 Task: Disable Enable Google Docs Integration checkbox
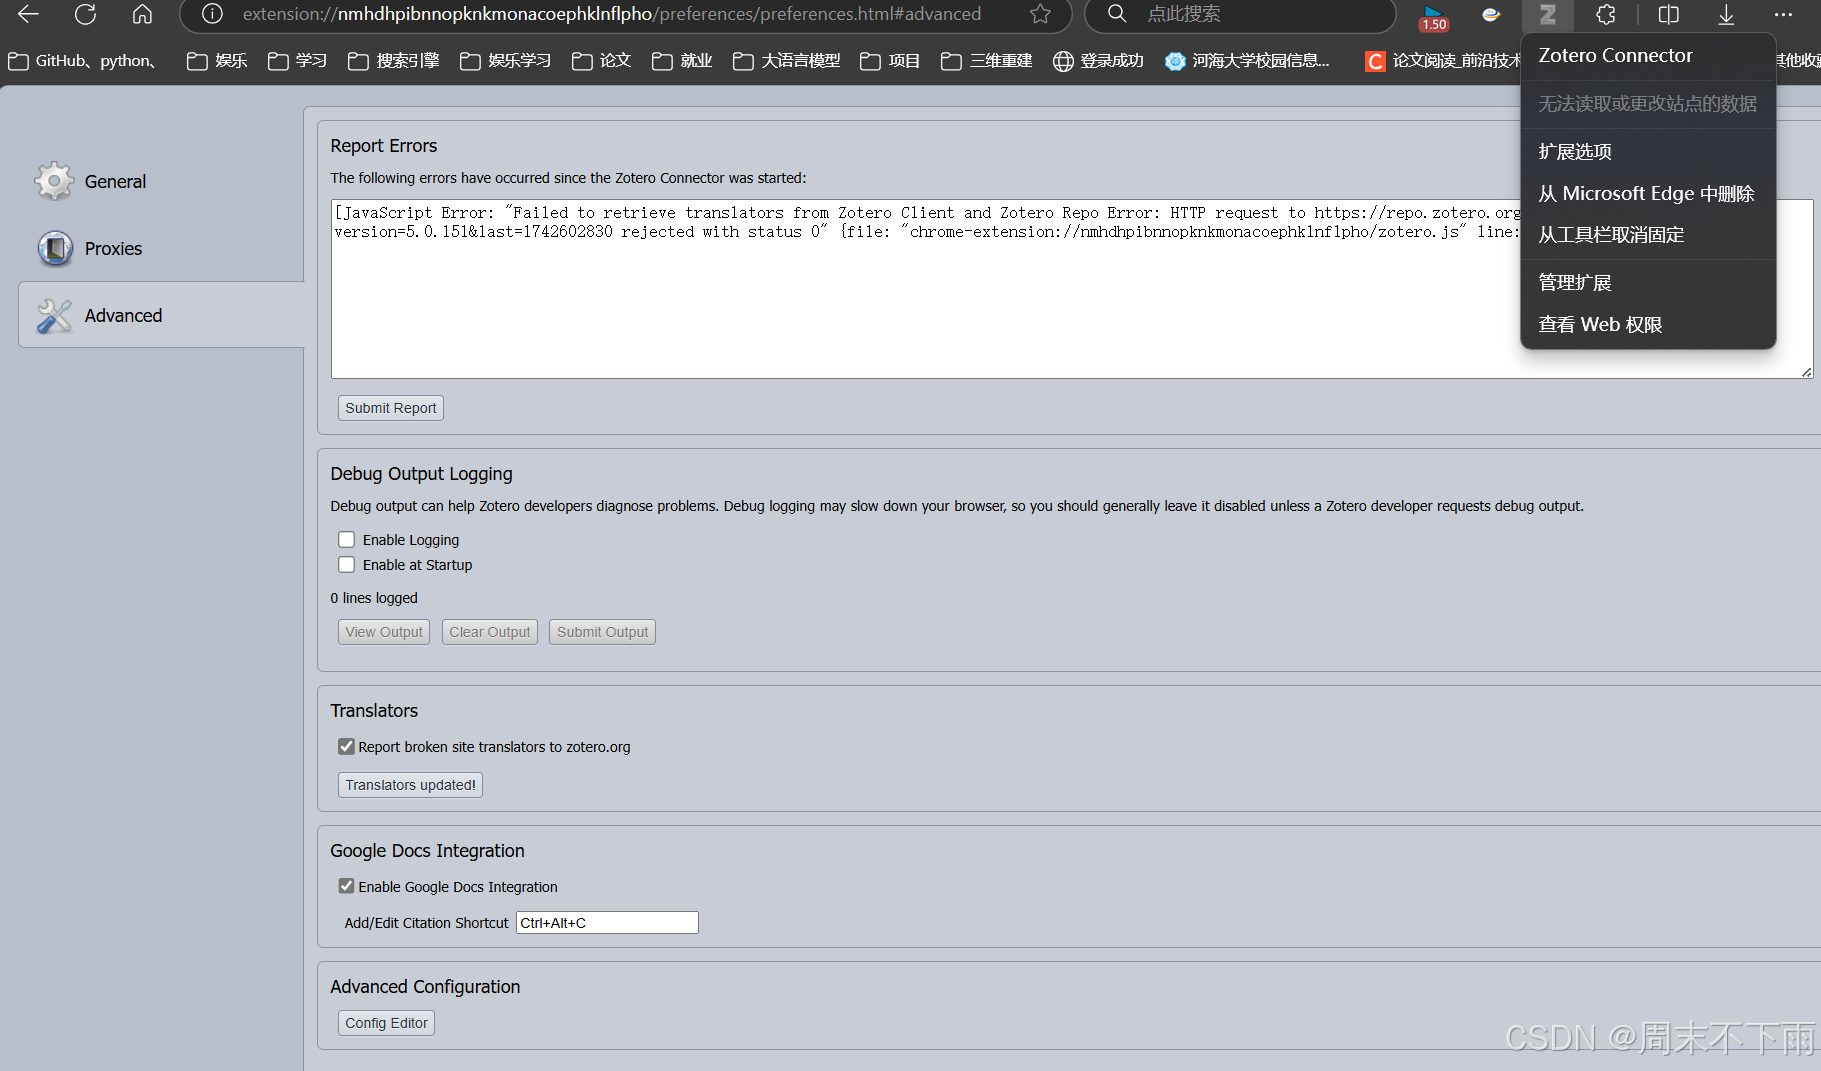[346, 886]
